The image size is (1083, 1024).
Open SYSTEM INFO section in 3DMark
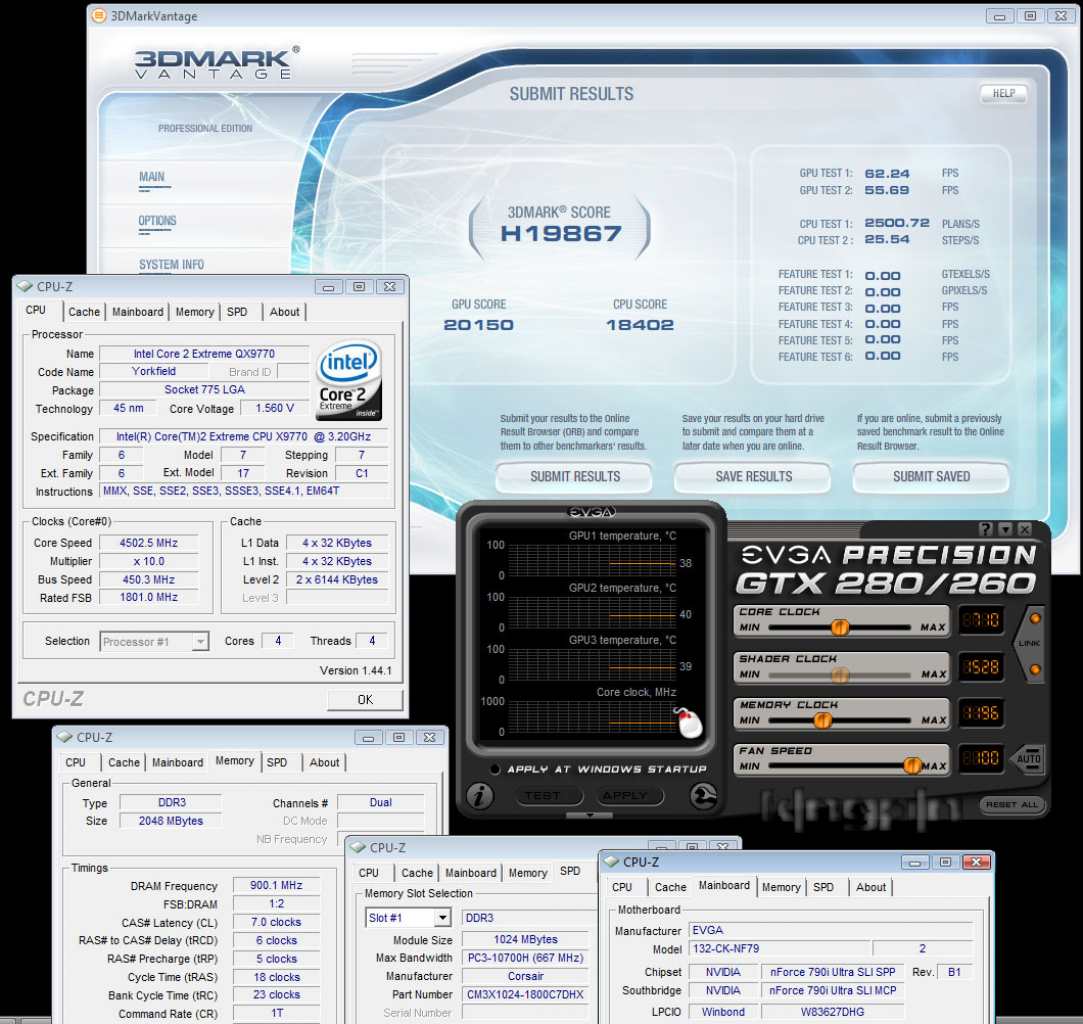[x=171, y=264]
